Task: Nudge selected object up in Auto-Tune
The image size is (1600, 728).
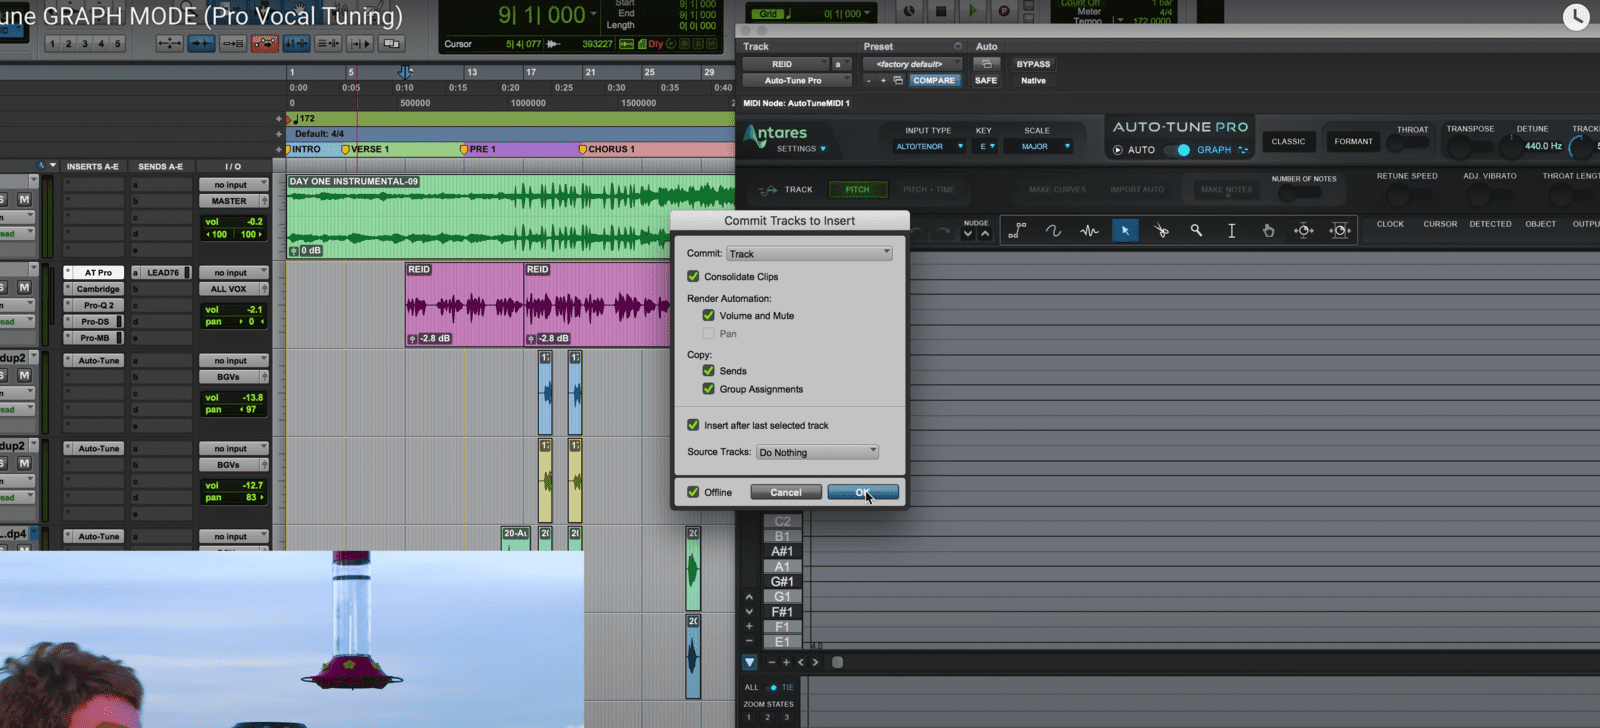Action: (985, 234)
